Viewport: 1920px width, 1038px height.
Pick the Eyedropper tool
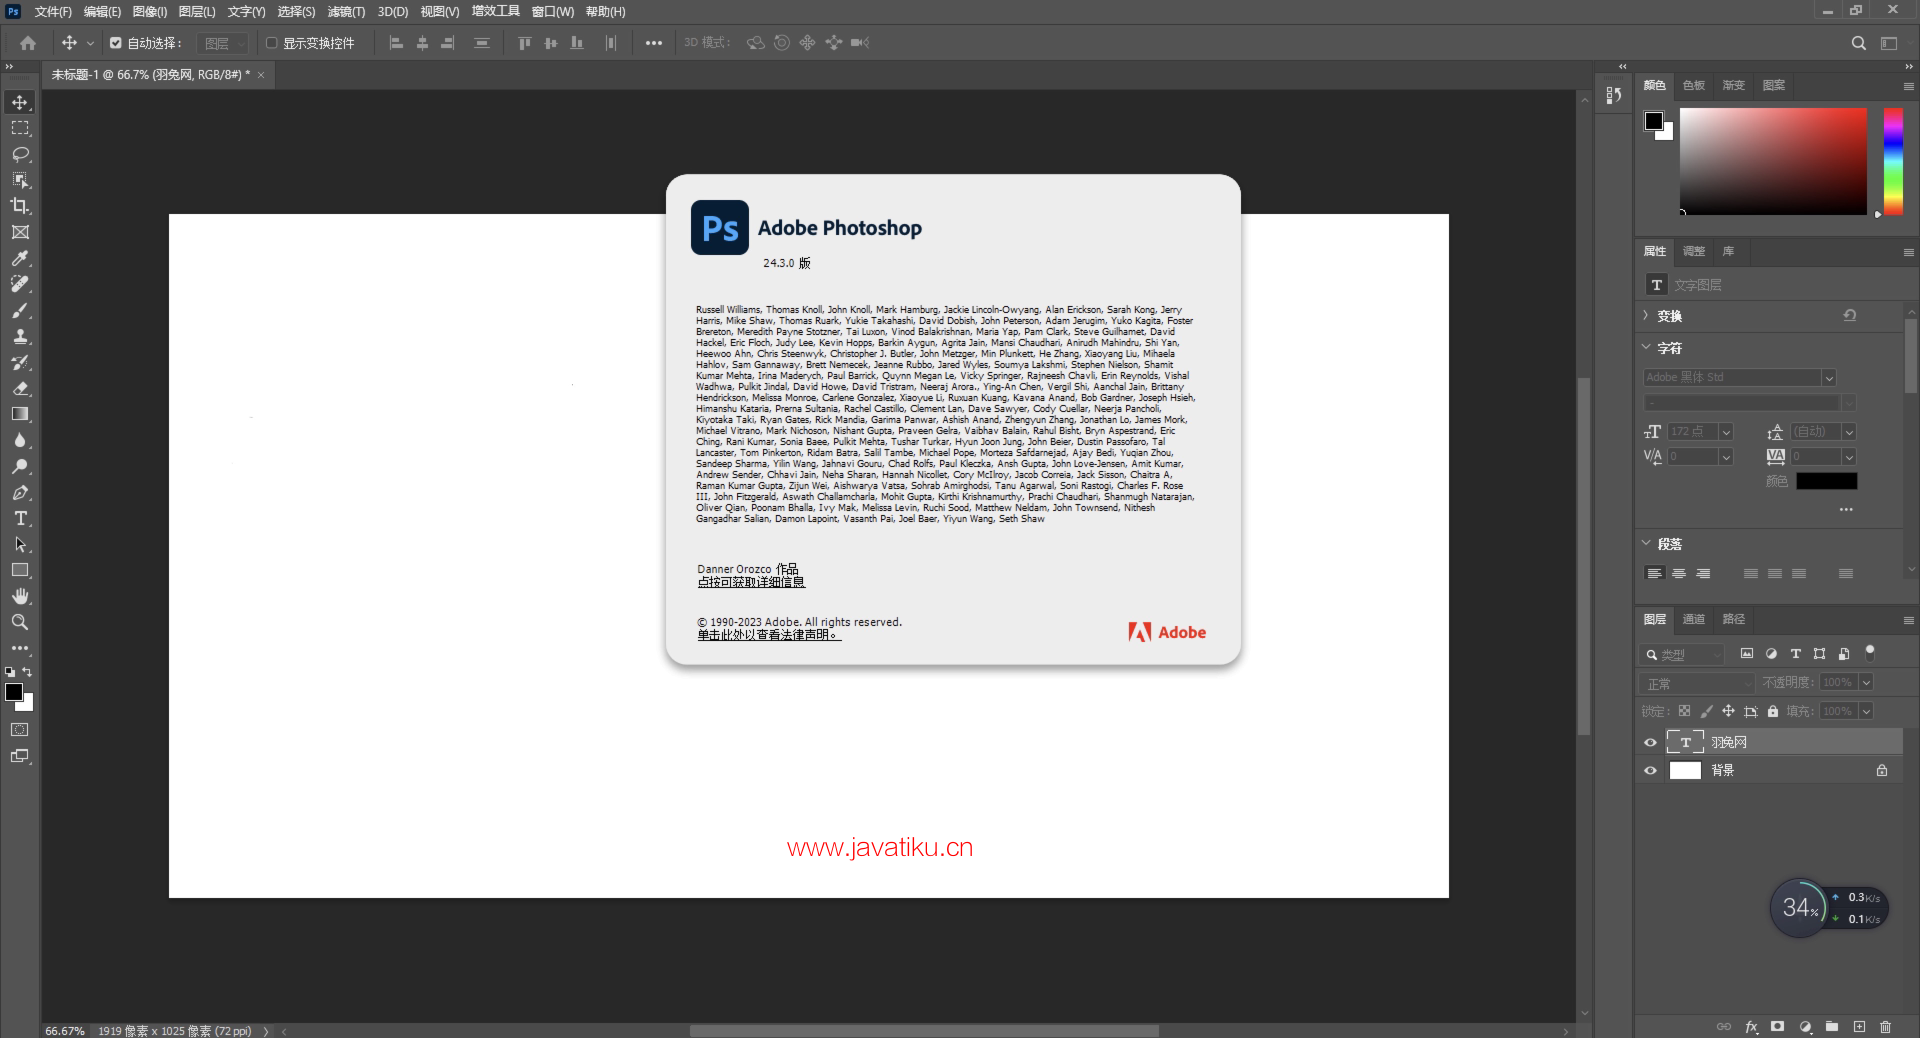click(x=20, y=258)
